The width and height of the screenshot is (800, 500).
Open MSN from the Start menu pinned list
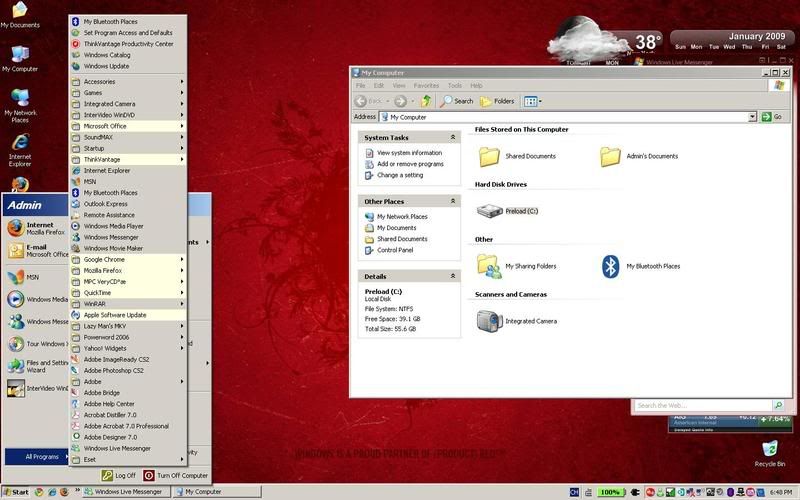pos(36,277)
